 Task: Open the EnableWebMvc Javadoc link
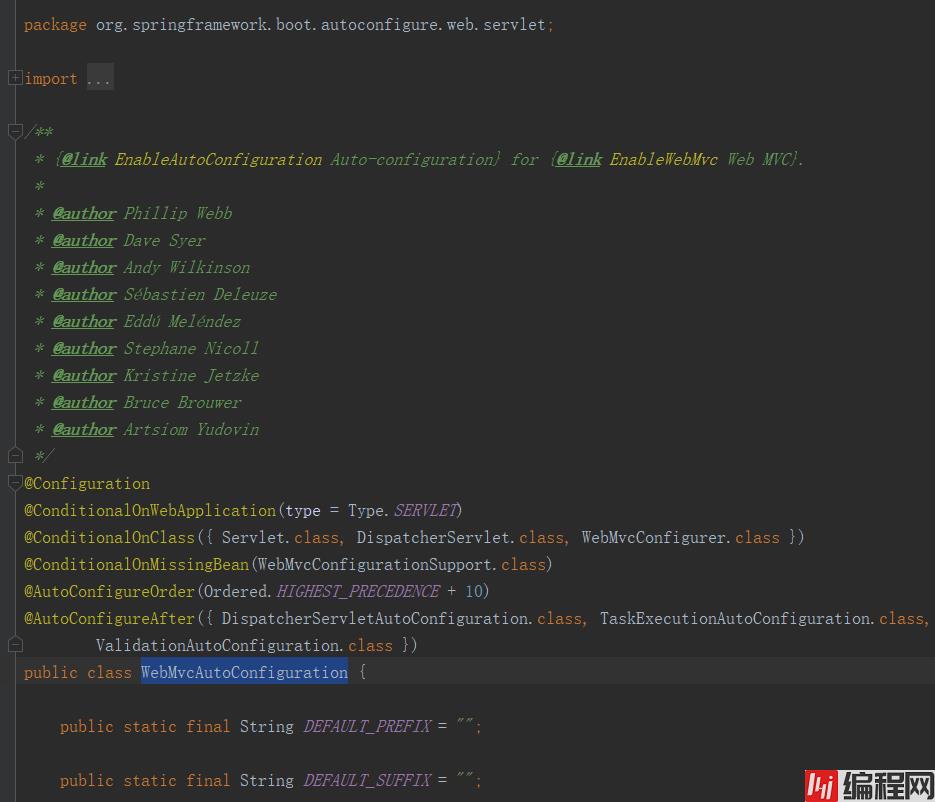point(663,159)
